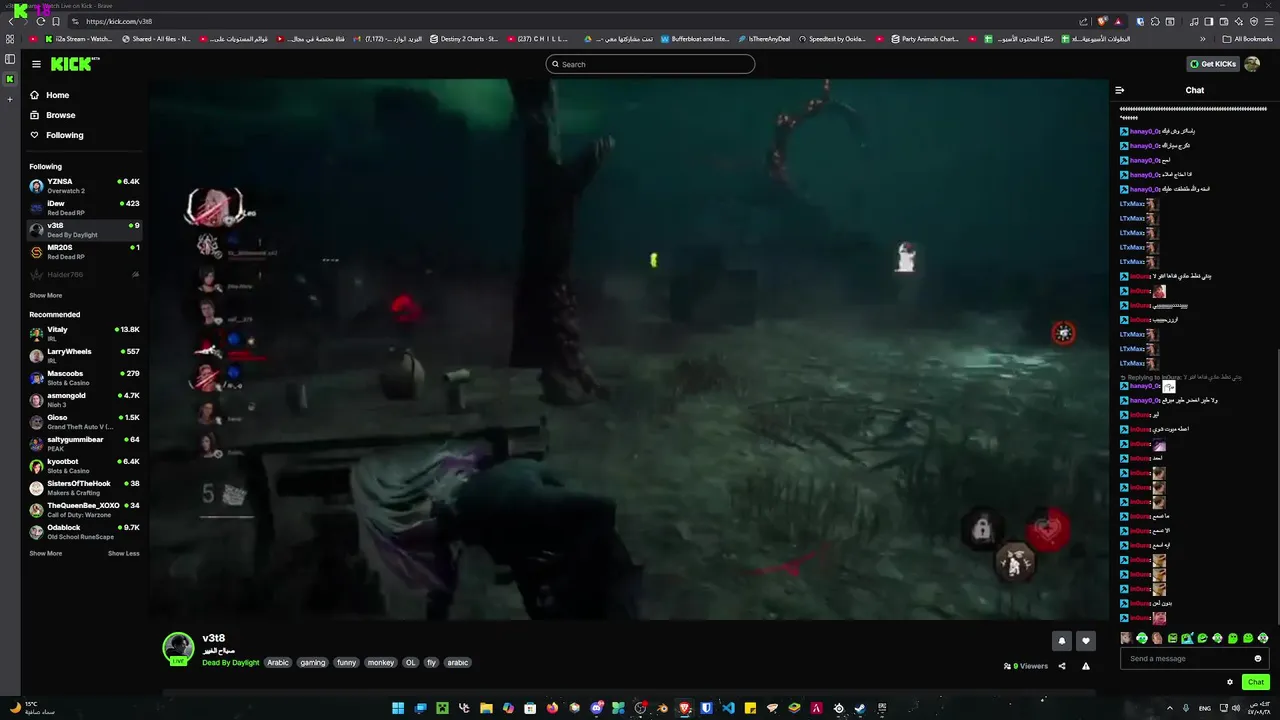The image size is (1280, 720).
Task: Open the IsThereAnyDeal bookmark
Action: (x=764, y=39)
